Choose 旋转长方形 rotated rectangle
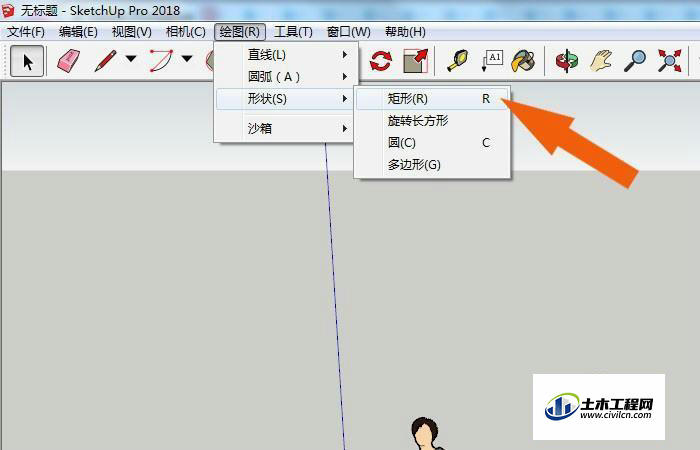Image resolution: width=700 pixels, height=450 pixels. (432, 121)
